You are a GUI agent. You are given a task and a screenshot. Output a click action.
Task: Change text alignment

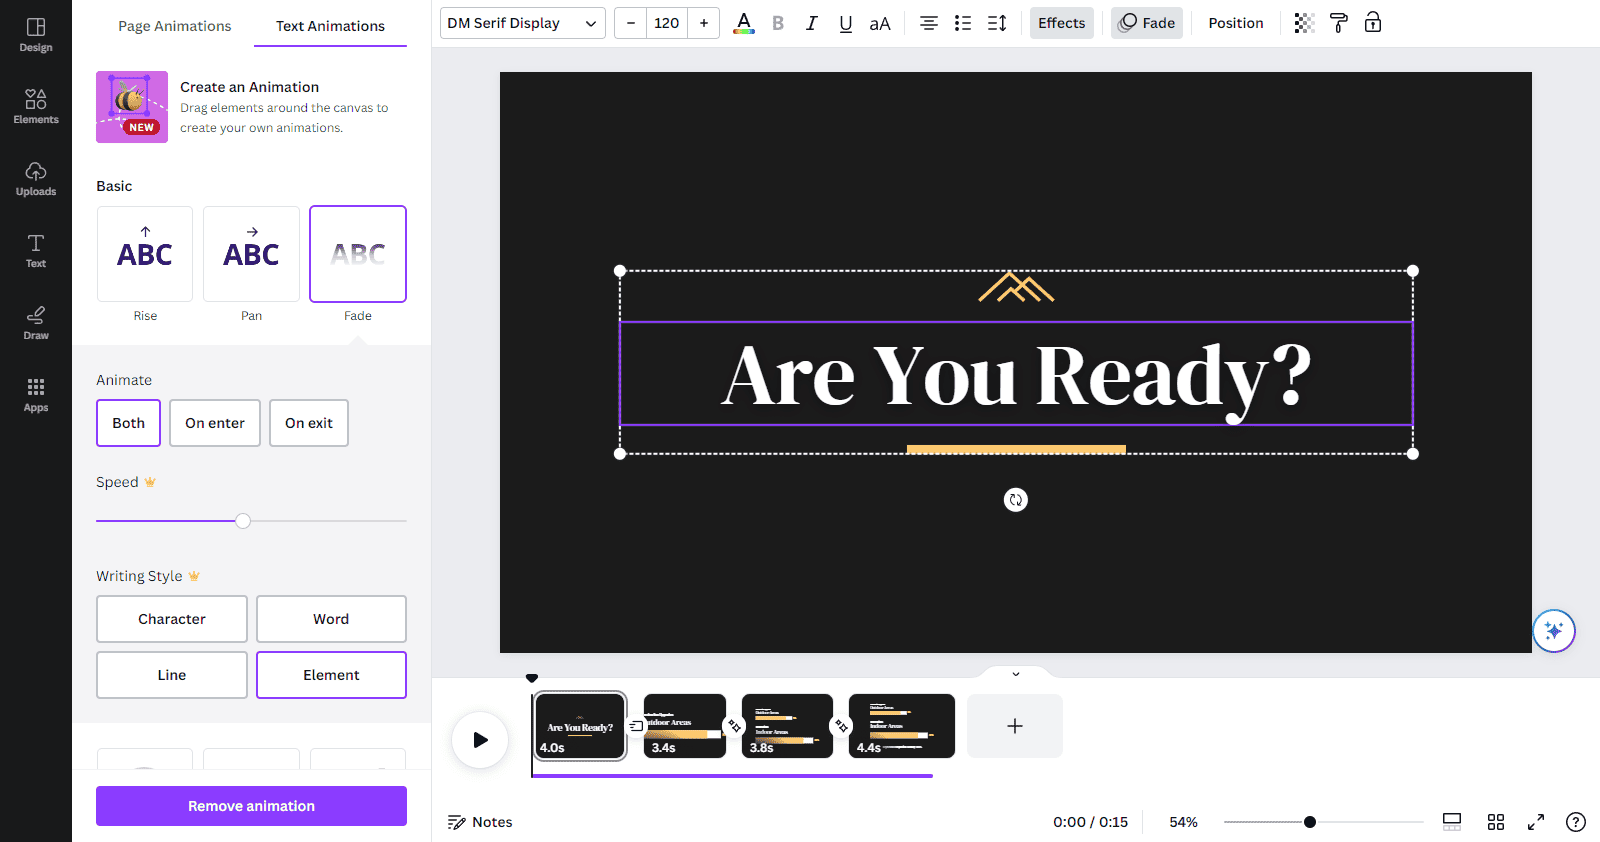929,23
